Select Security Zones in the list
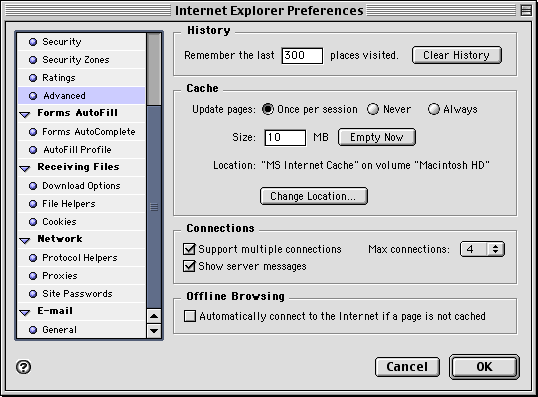Viewport: 538px width, 397px height. pos(82,60)
